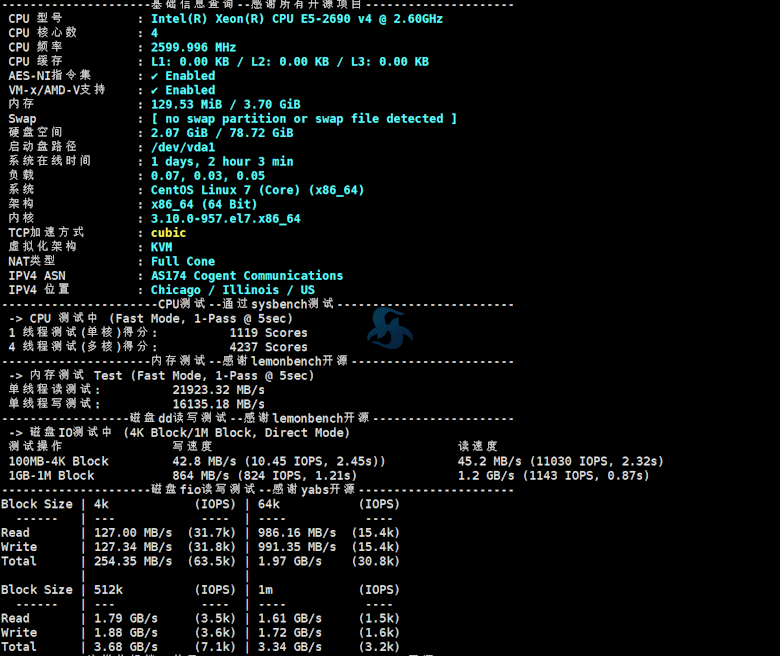Click the 100MB-4K Block row label
Screen dimensions: 780x656
coord(58,461)
